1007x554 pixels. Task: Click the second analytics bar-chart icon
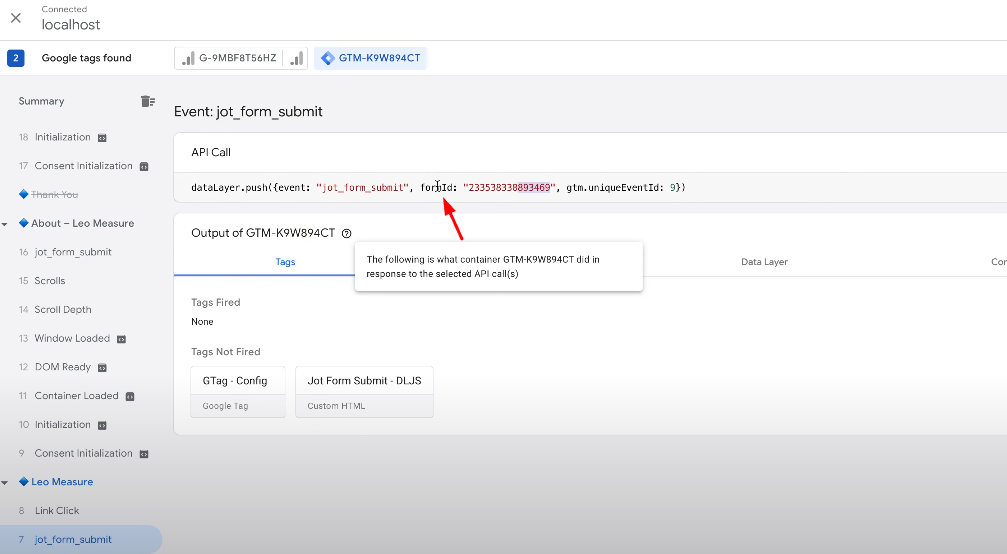coord(296,58)
